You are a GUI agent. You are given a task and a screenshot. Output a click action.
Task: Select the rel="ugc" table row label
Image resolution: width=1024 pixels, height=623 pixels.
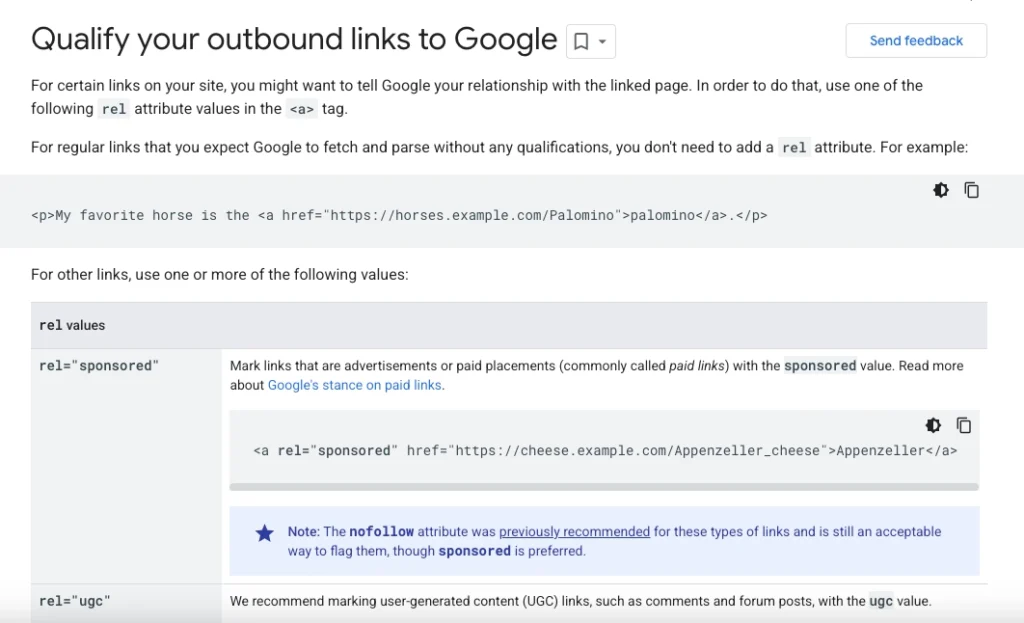(x=75, y=601)
